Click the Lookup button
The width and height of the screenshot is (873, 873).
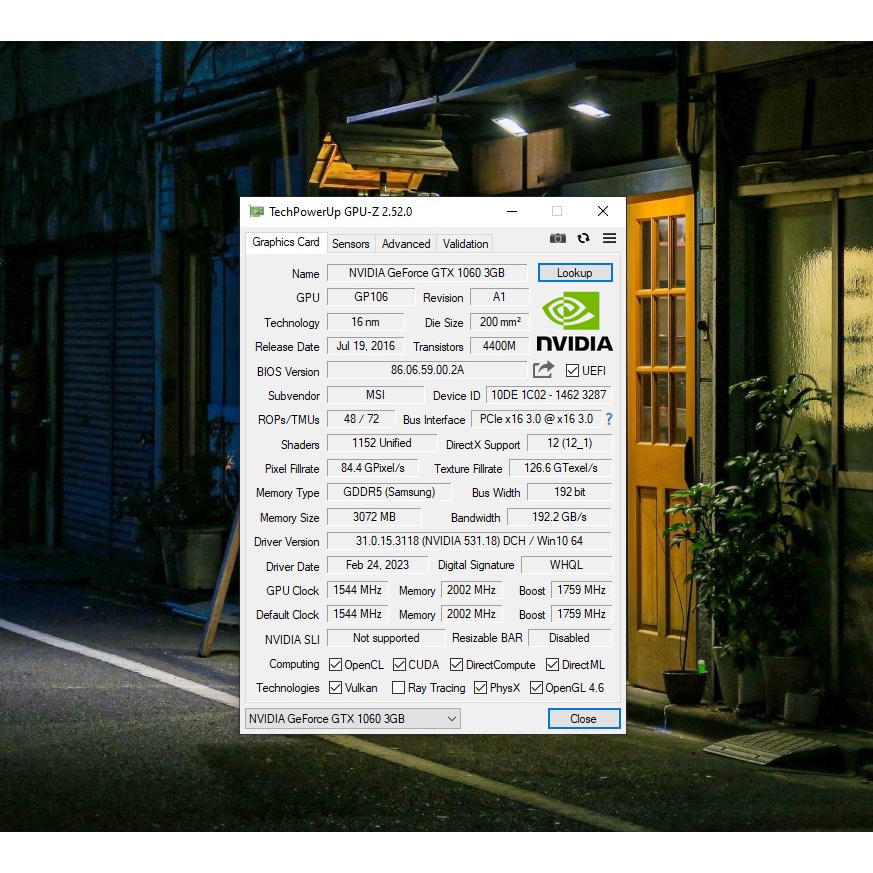click(575, 273)
